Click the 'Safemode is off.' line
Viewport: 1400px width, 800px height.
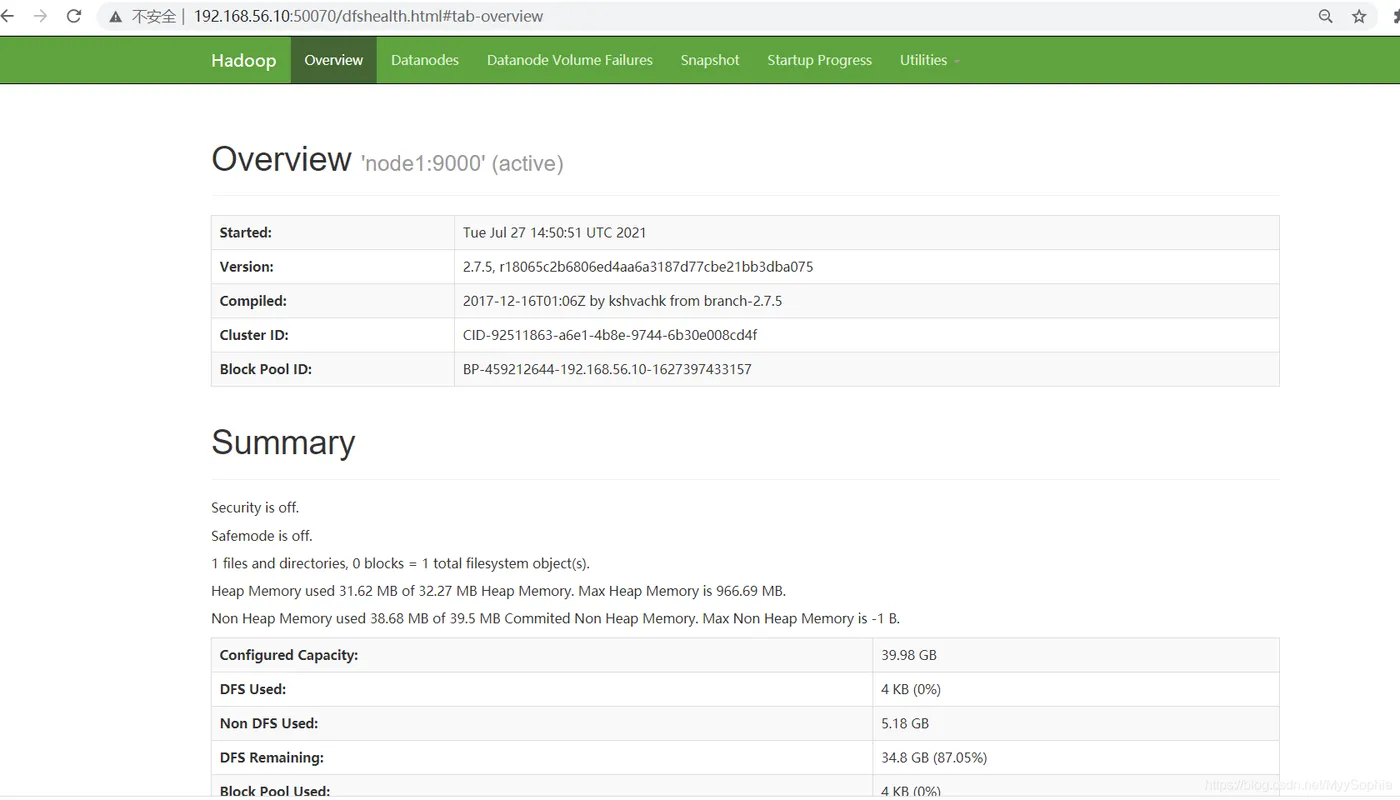point(262,535)
